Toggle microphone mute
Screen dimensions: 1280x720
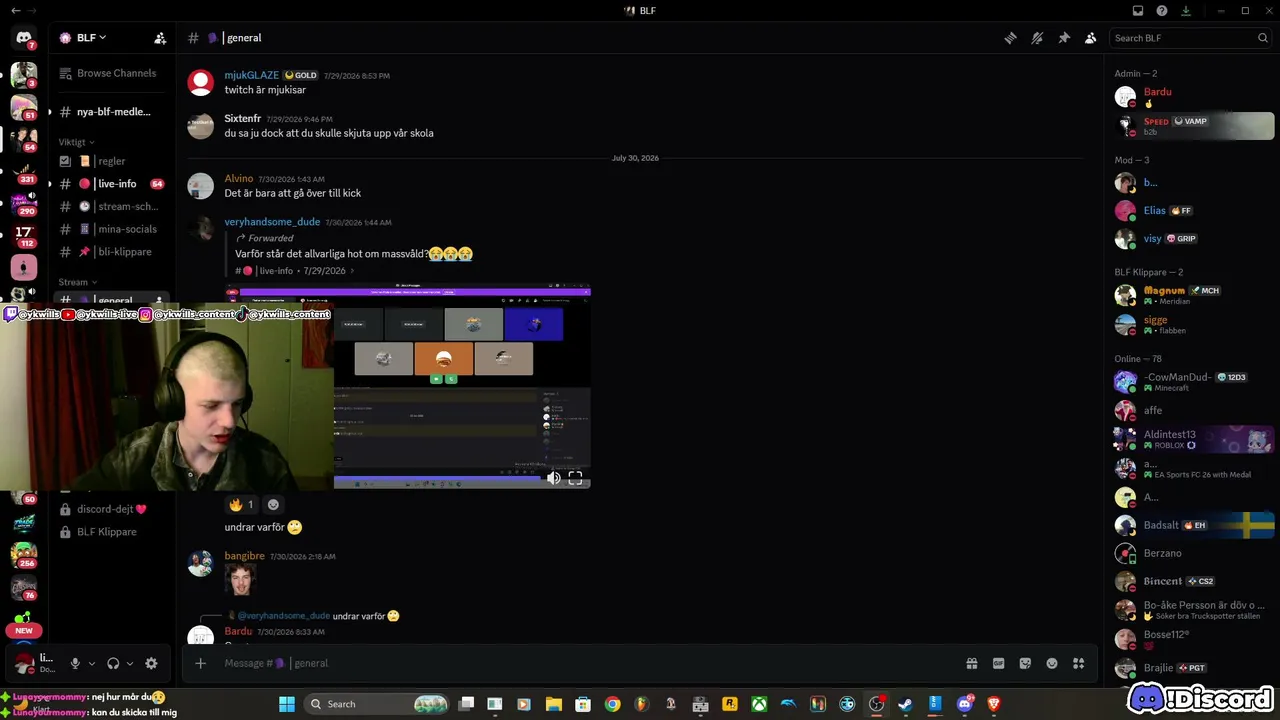[x=74, y=663]
